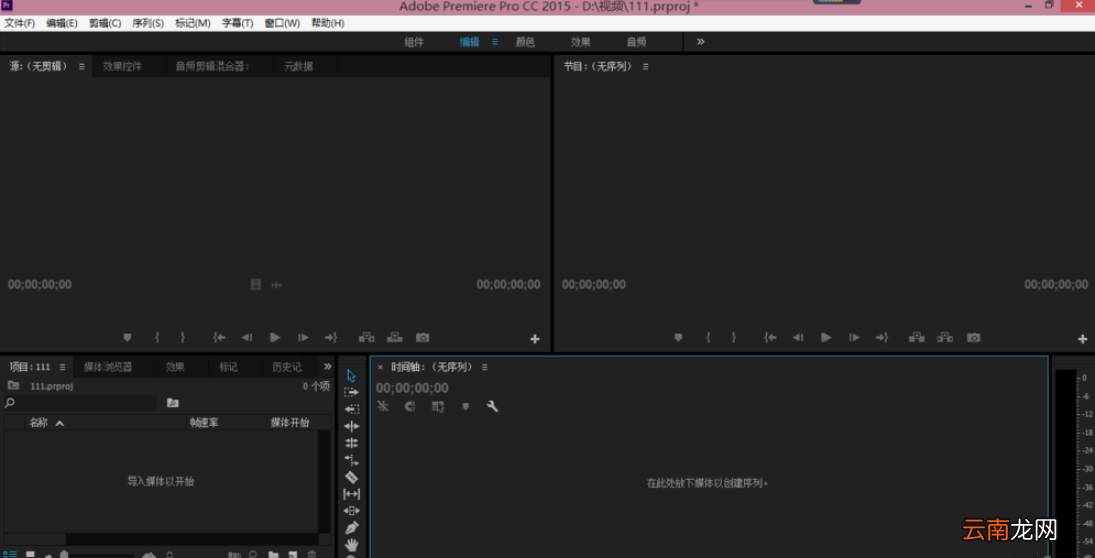Select the Track Select Forward tool

351,392
